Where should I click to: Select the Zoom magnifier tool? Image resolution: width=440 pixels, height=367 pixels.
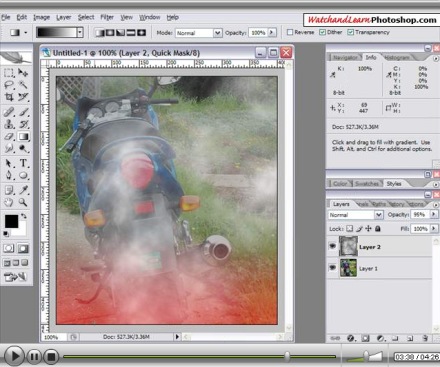tap(23, 202)
